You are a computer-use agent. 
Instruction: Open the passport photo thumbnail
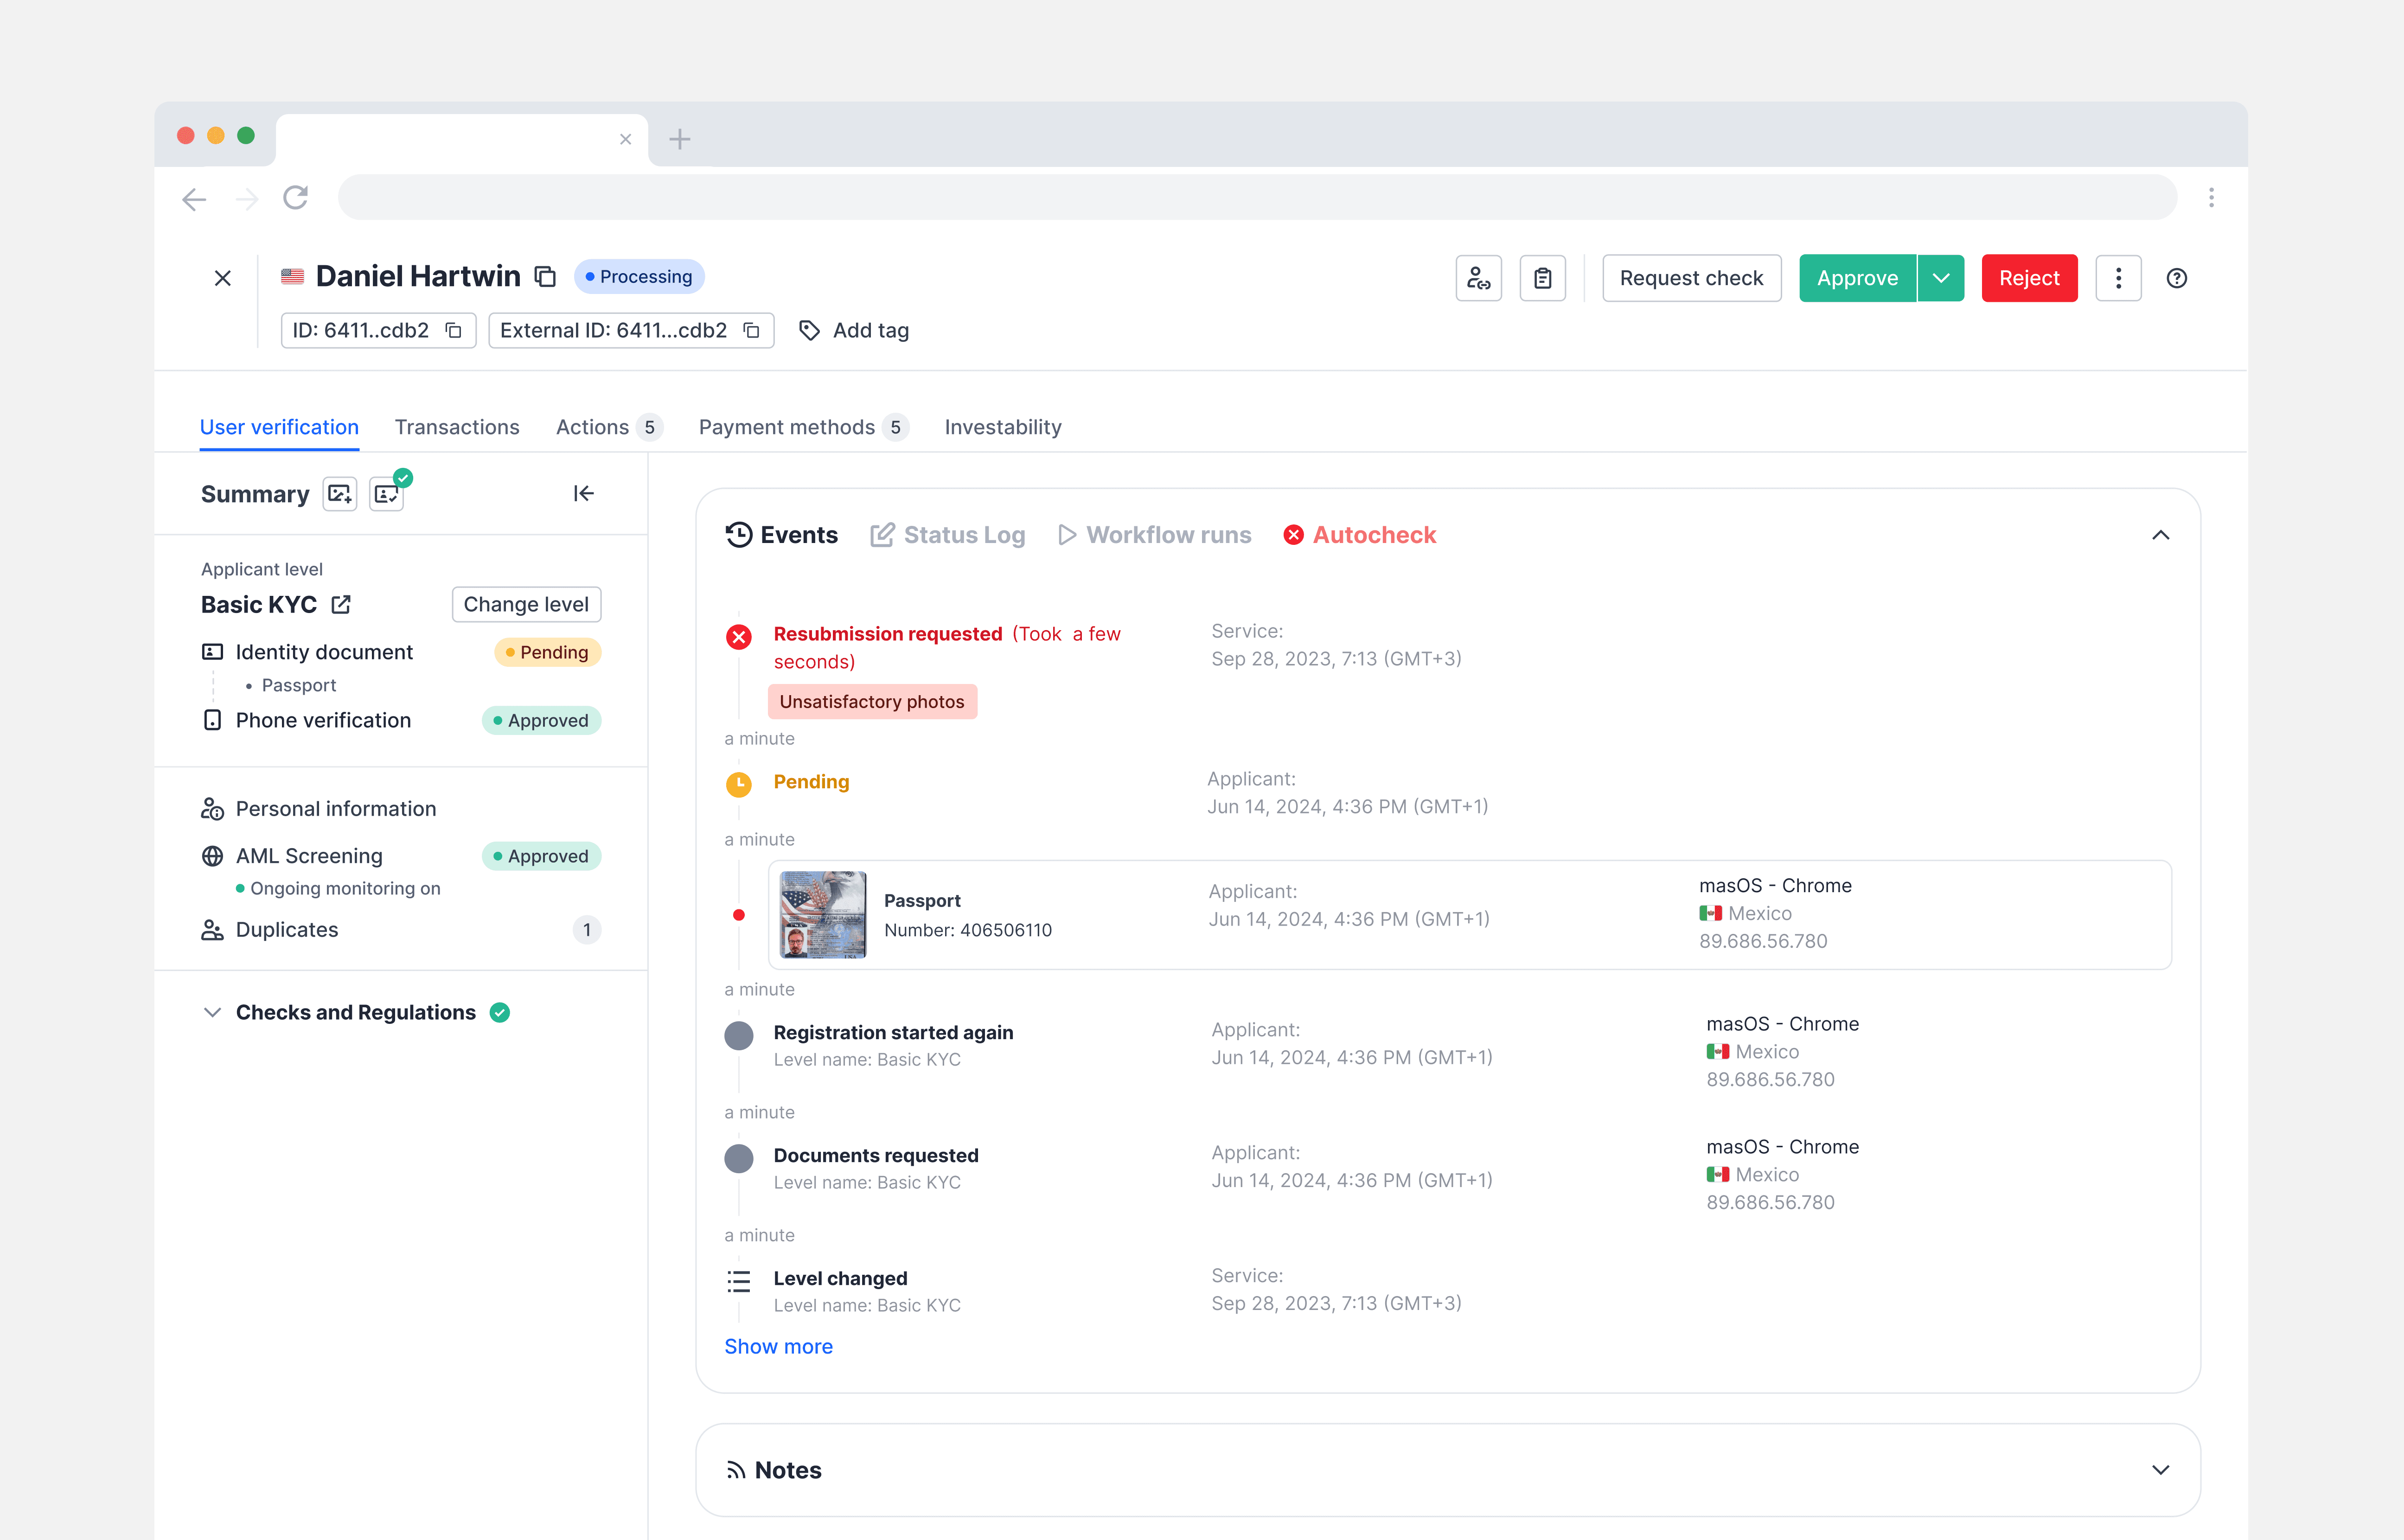coord(823,915)
